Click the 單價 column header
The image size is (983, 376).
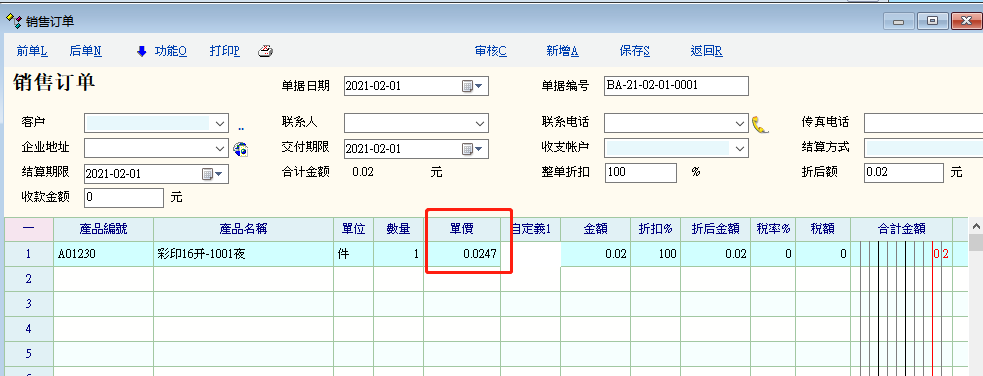(x=462, y=229)
